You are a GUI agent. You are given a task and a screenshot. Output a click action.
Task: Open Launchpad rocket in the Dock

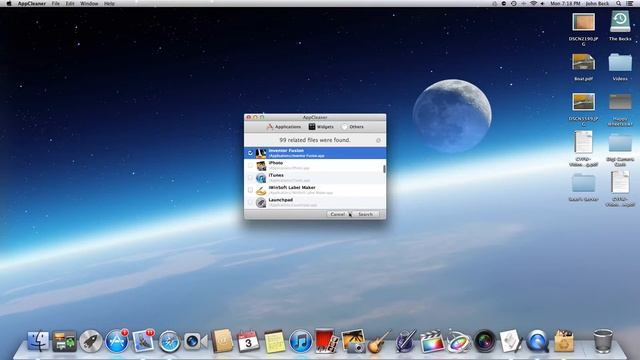91,341
